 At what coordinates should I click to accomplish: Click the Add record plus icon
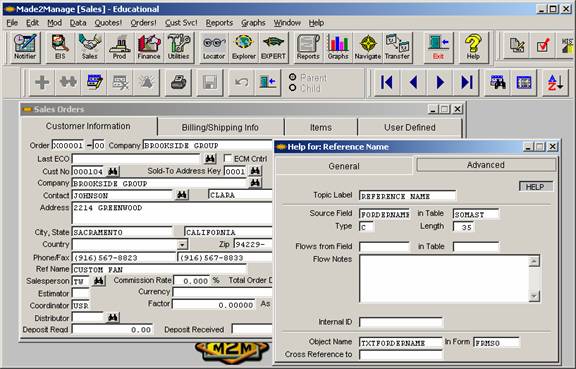(42, 82)
